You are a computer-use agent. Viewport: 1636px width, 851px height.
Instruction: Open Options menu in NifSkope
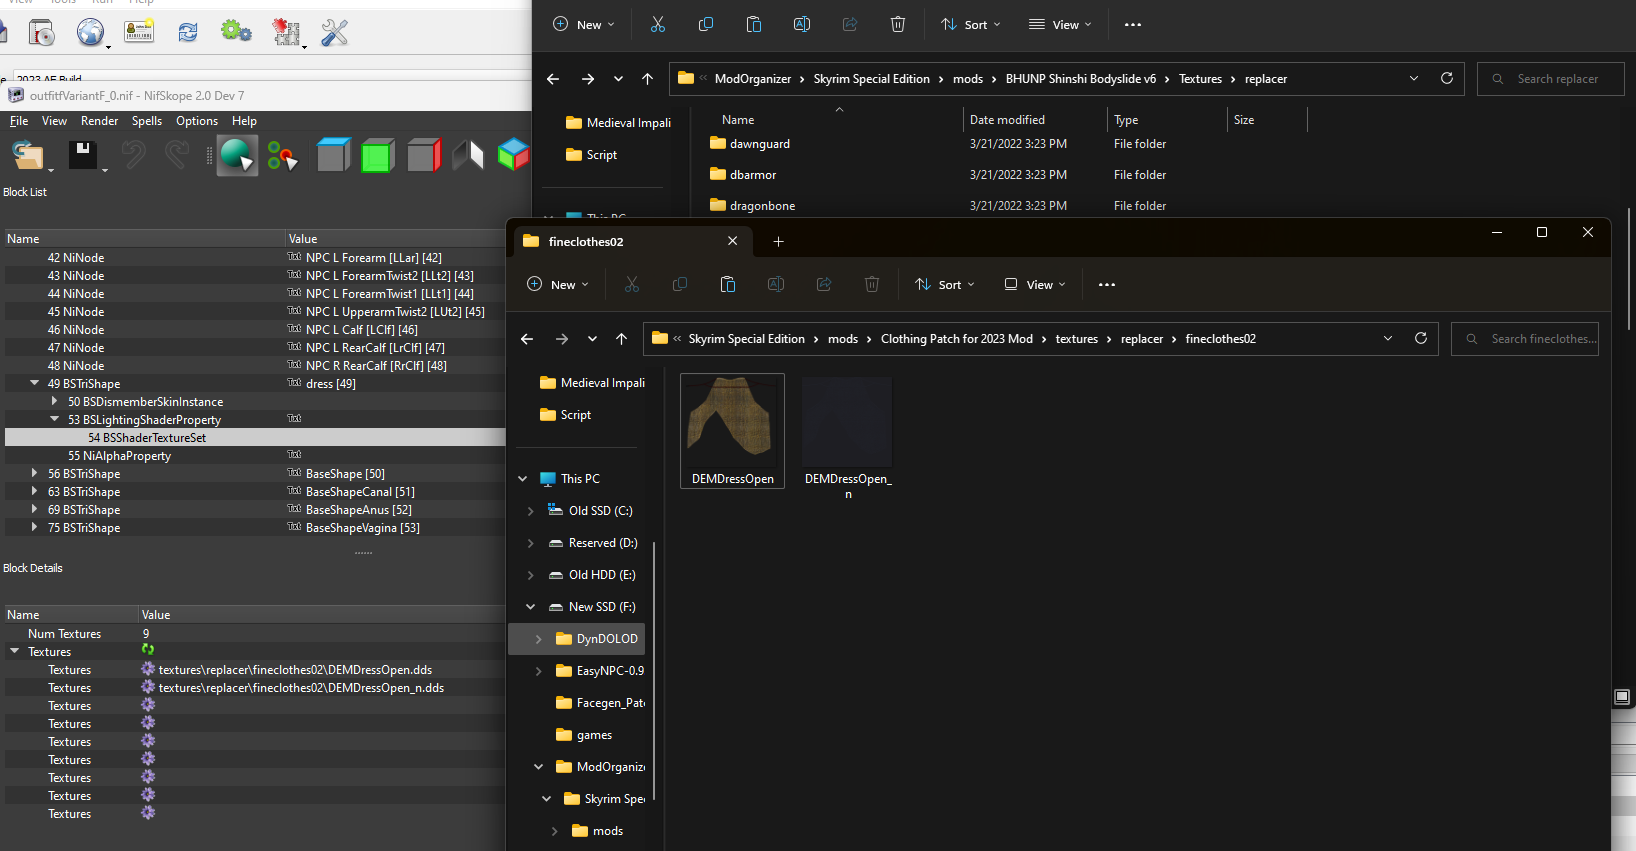point(197,121)
